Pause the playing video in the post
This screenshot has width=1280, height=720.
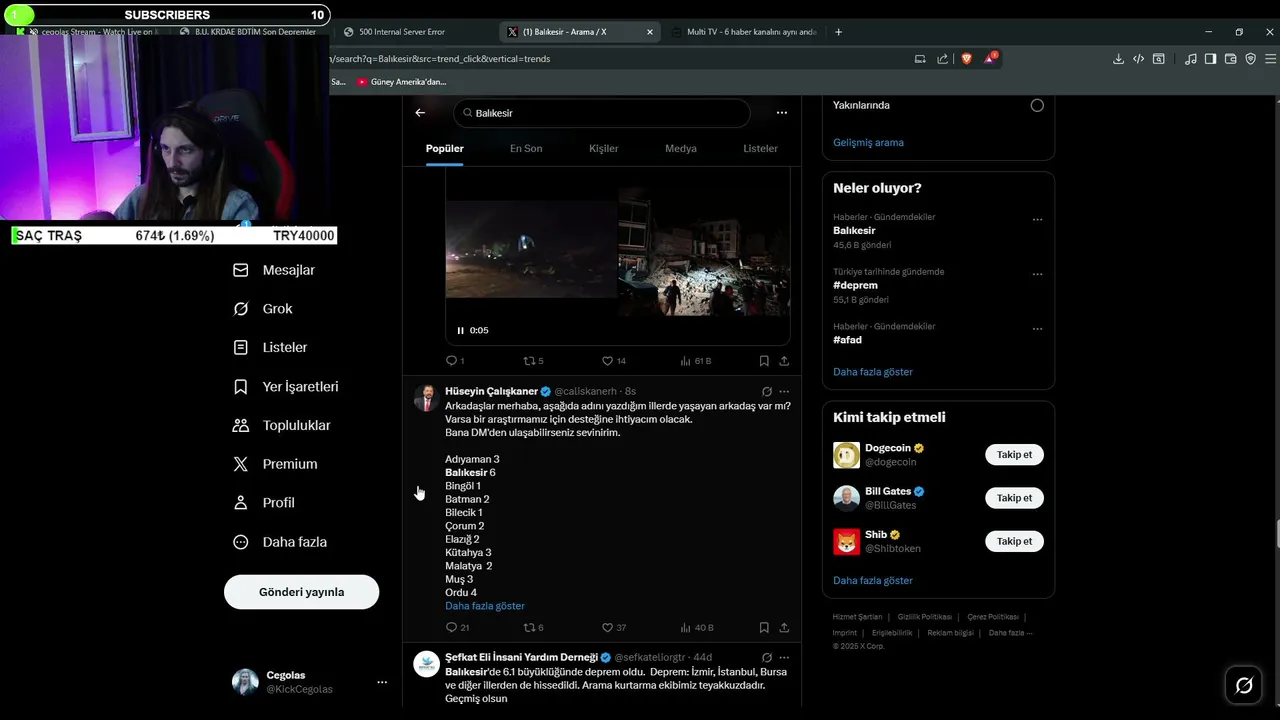tap(460, 331)
